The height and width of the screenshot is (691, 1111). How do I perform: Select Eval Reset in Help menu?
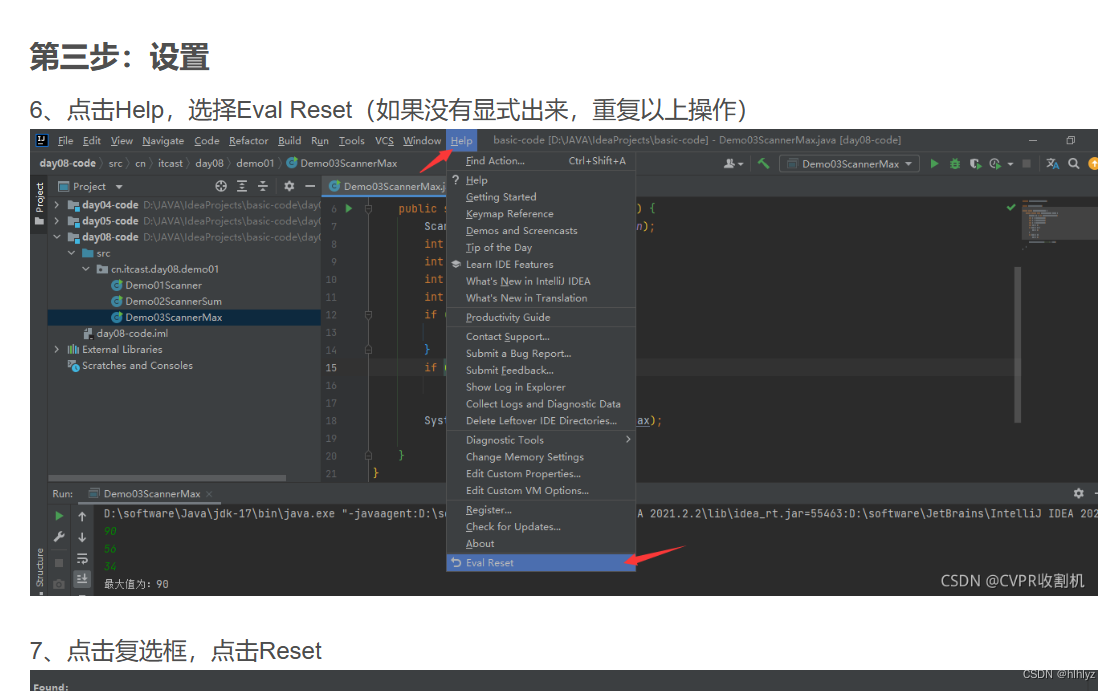(x=541, y=563)
